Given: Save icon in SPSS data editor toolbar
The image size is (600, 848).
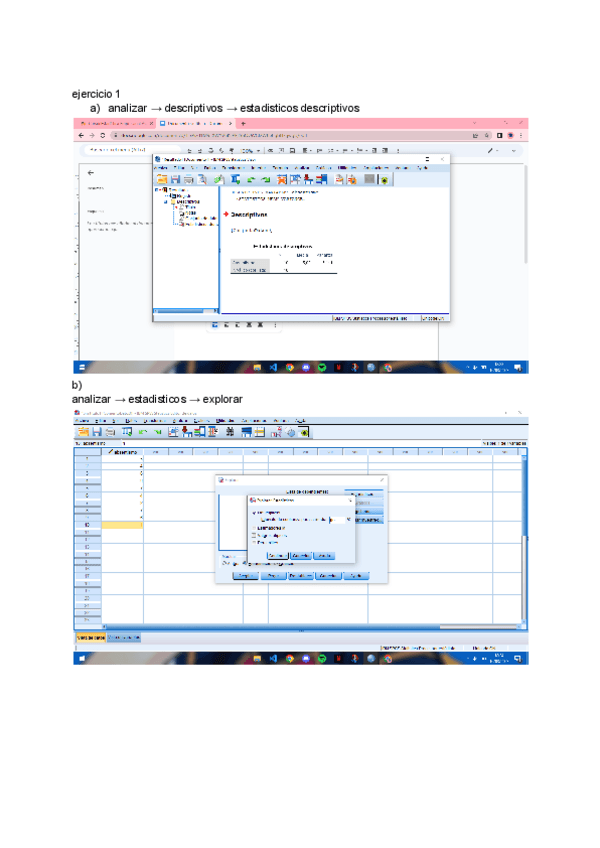Looking at the screenshot, I should [x=97, y=432].
